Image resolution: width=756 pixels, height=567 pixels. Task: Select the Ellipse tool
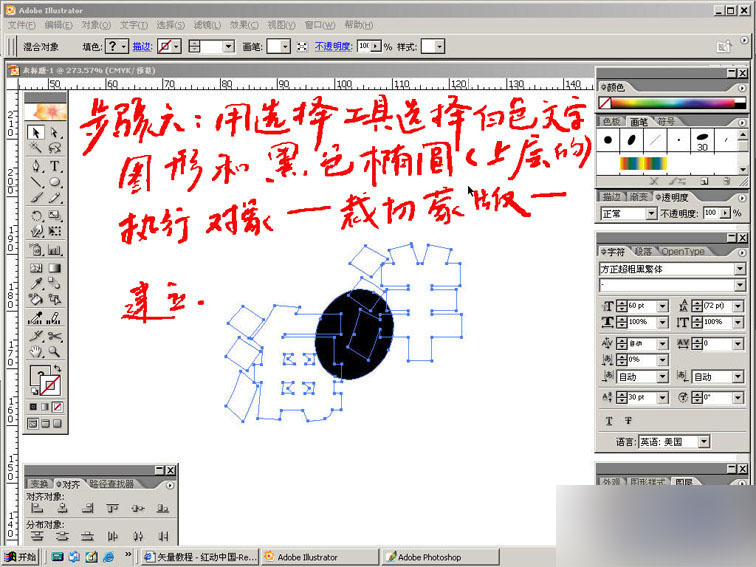pos(54,182)
